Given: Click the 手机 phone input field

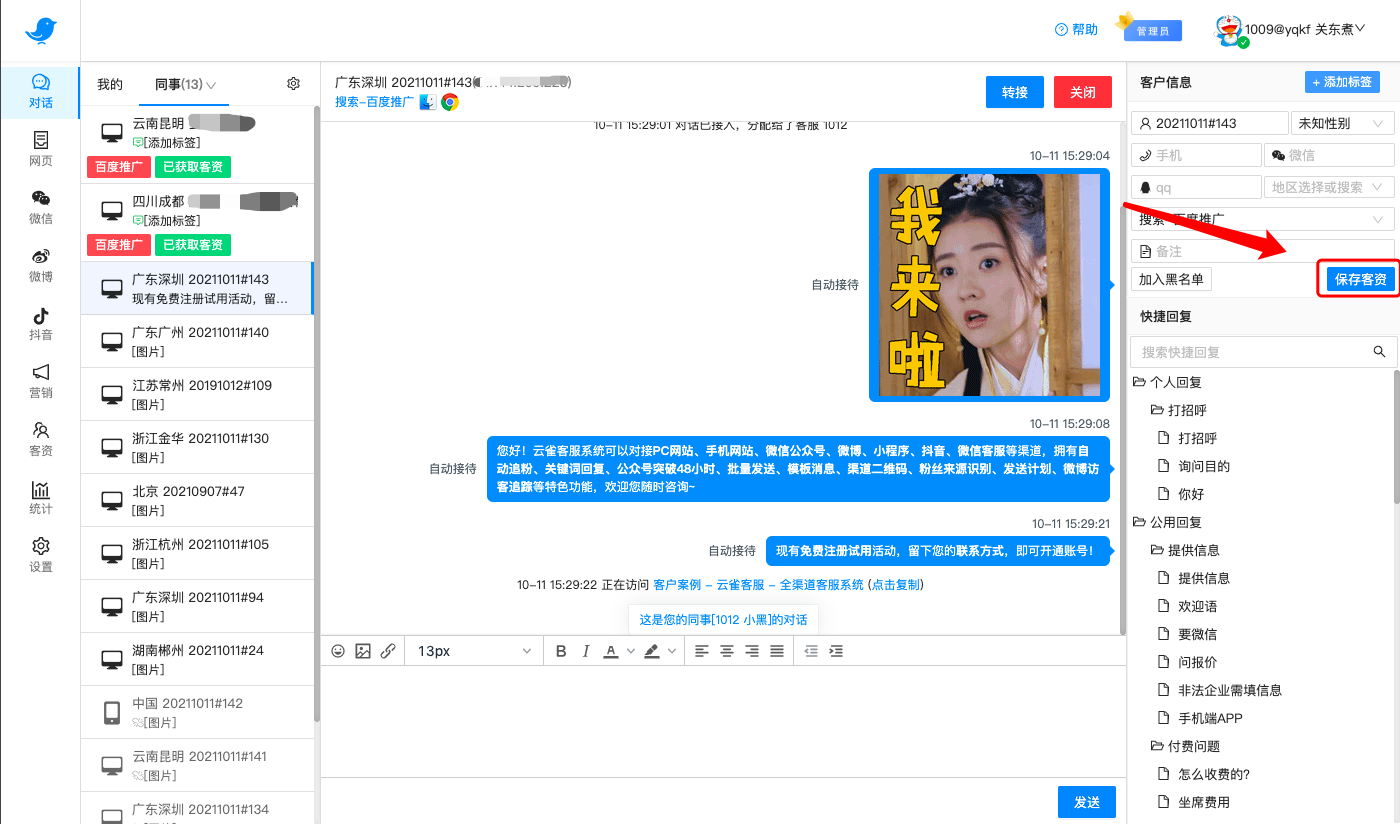Looking at the screenshot, I should pyautogui.click(x=1197, y=155).
